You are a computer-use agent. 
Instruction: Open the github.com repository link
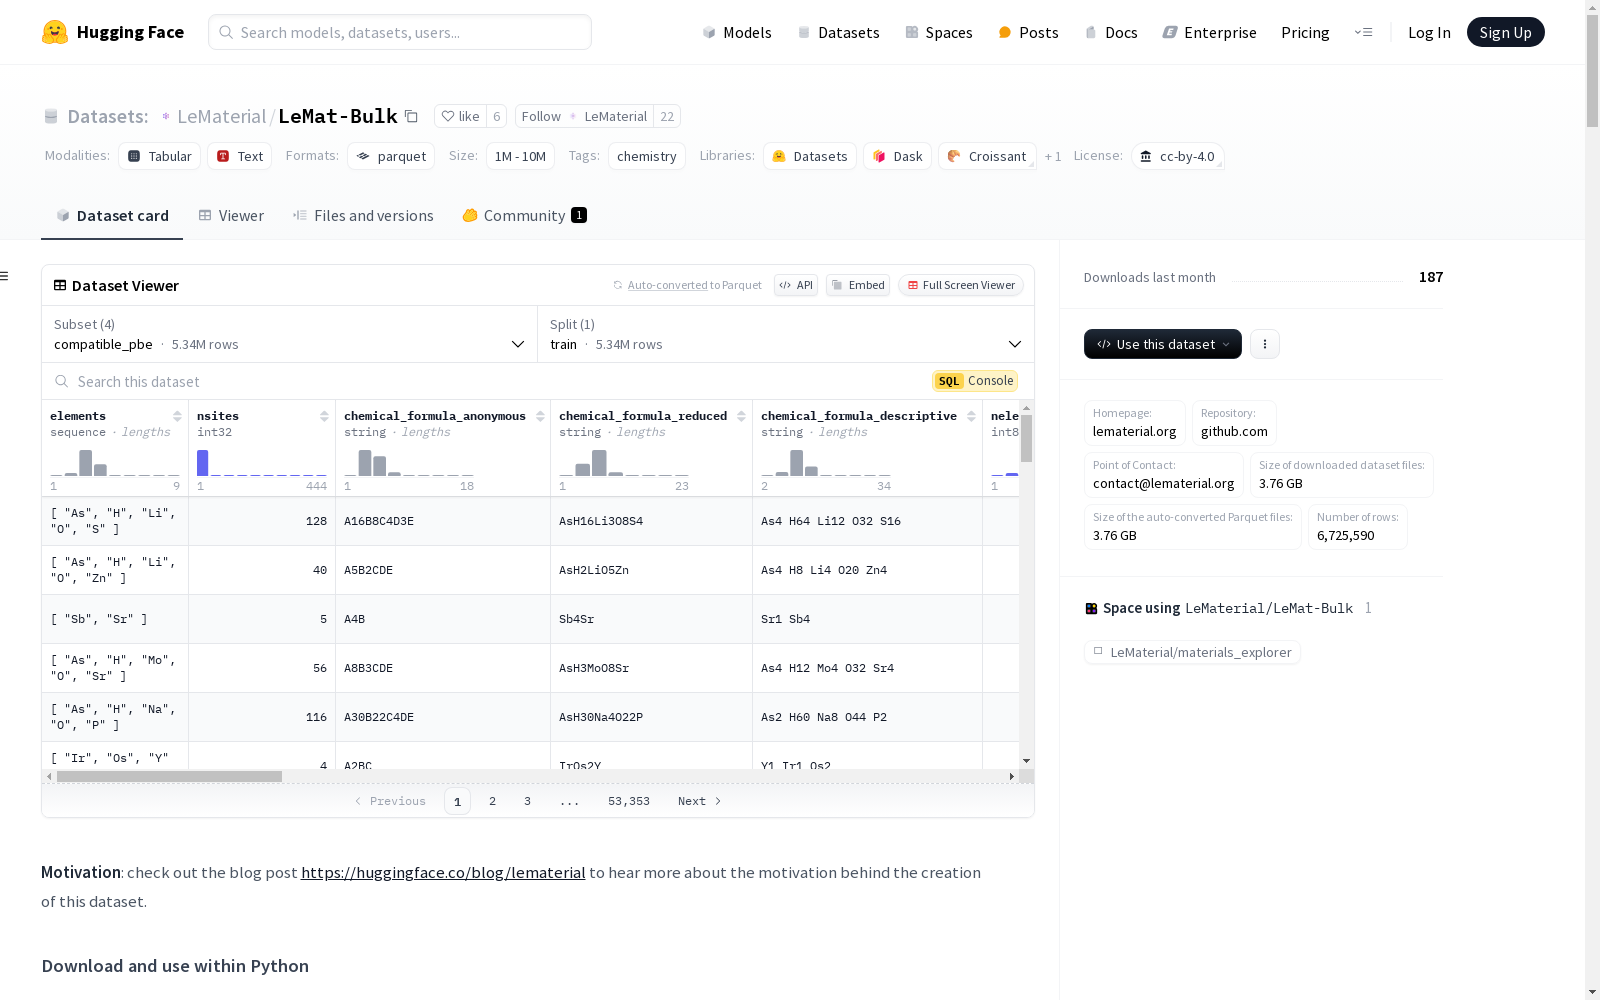1234,431
